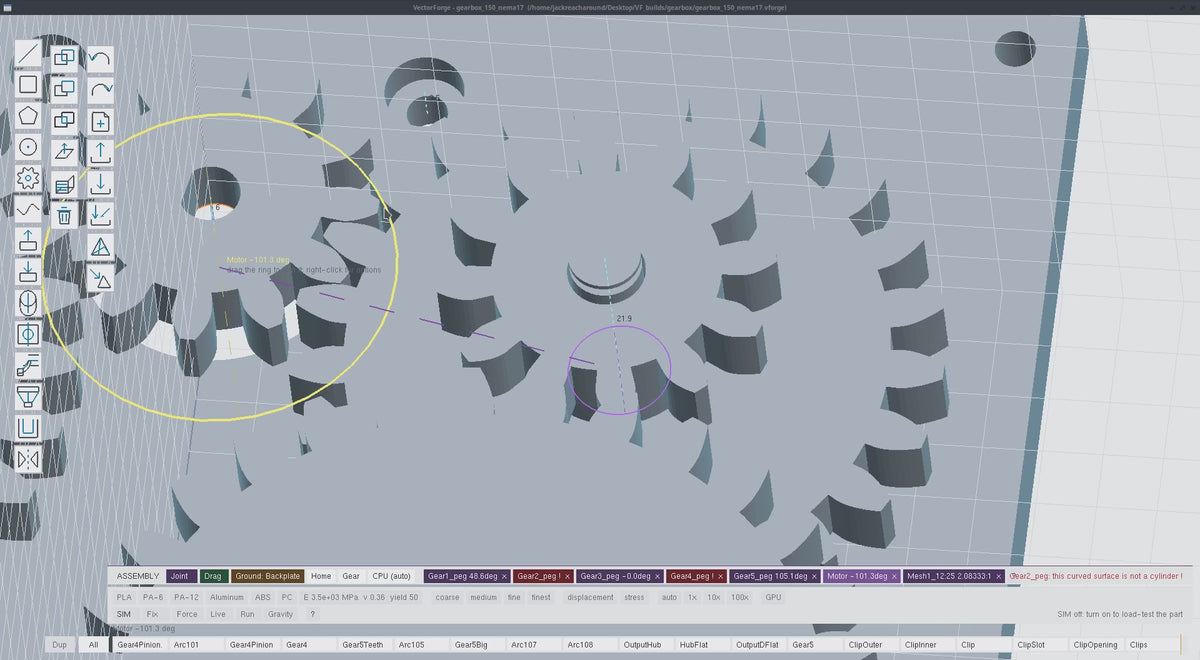Viewport: 1200px width, 660px height.
Task: Select the OutputHub part tab
Action: point(647,645)
